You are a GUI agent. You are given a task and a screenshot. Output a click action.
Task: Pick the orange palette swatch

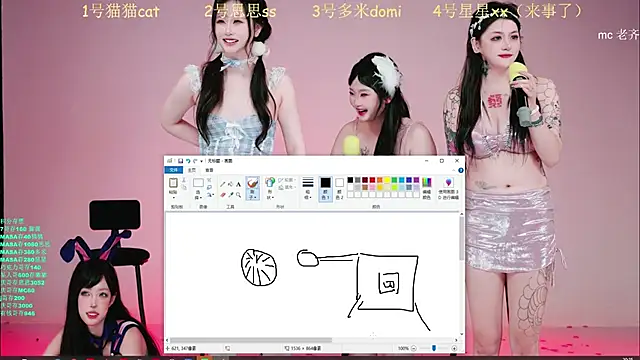[380, 180]
